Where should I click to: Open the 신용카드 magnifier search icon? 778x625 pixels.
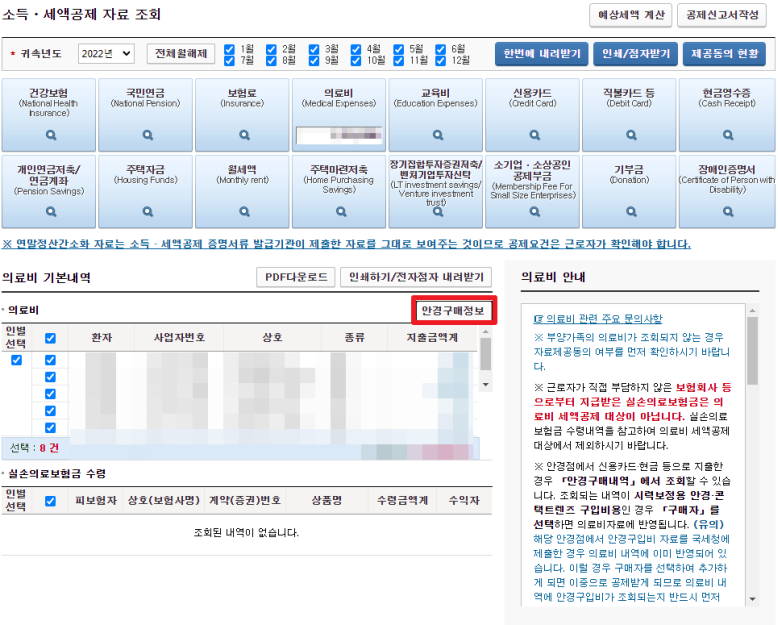coord(534,135)
